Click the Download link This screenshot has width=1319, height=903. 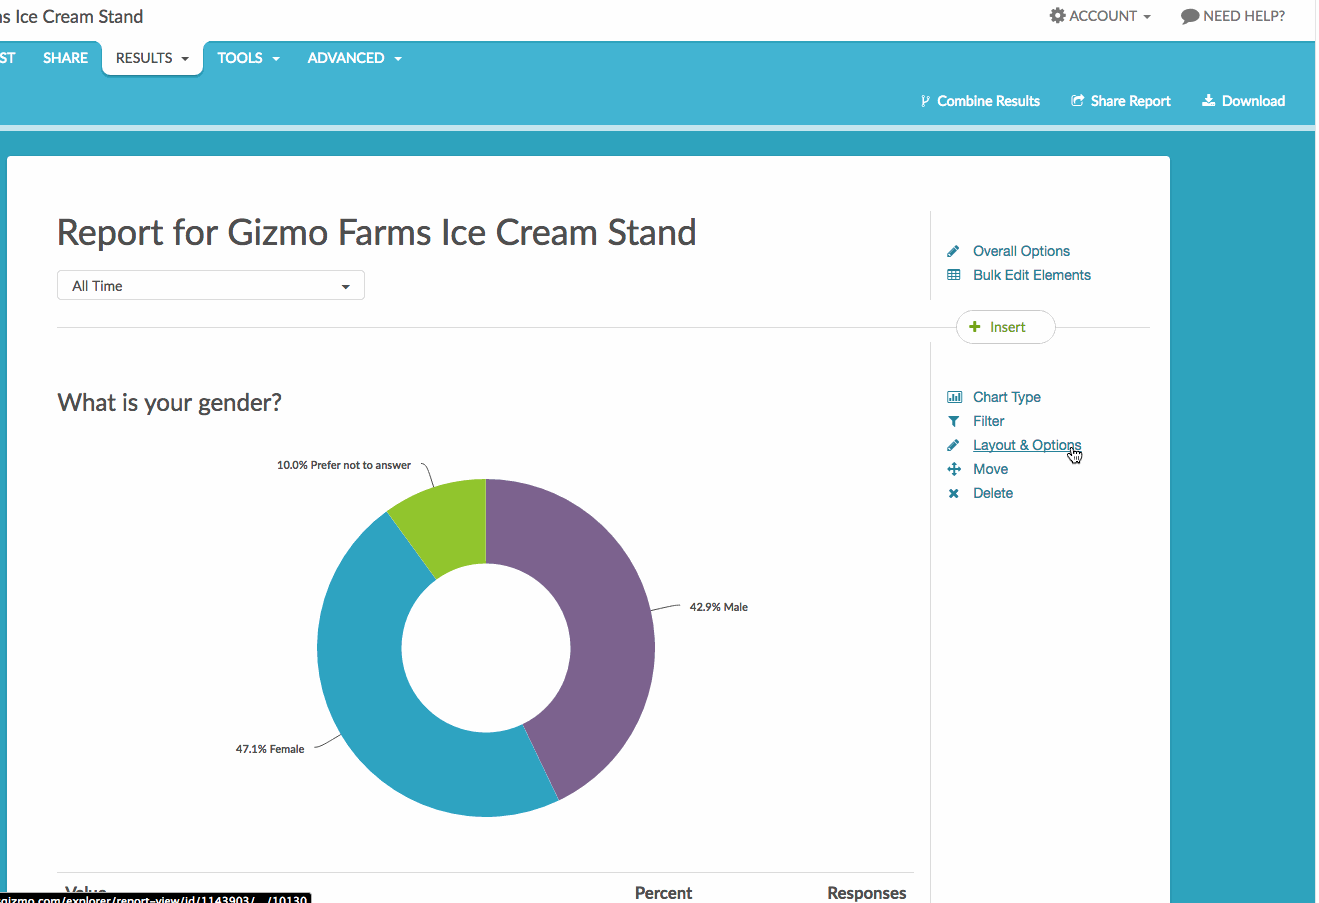click(1243, 101)
